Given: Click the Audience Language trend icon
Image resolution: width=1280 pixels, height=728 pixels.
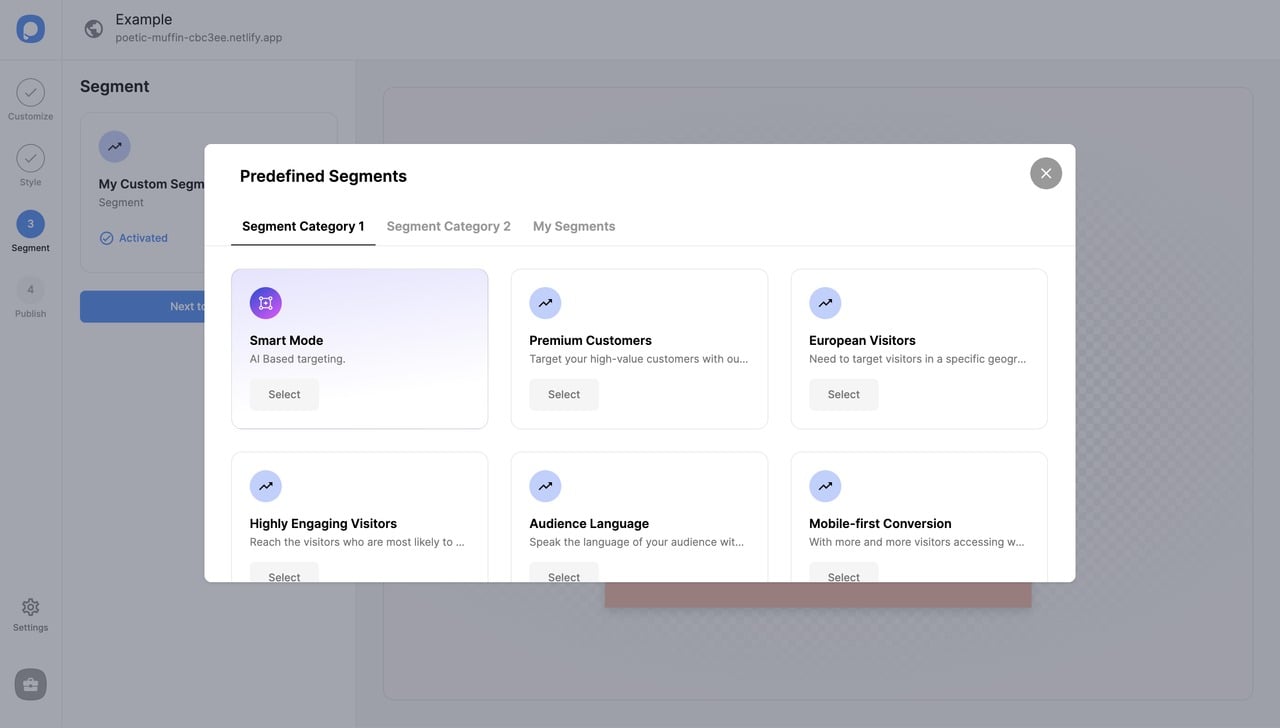Looking at the screenshot, I should coord(545,486).
